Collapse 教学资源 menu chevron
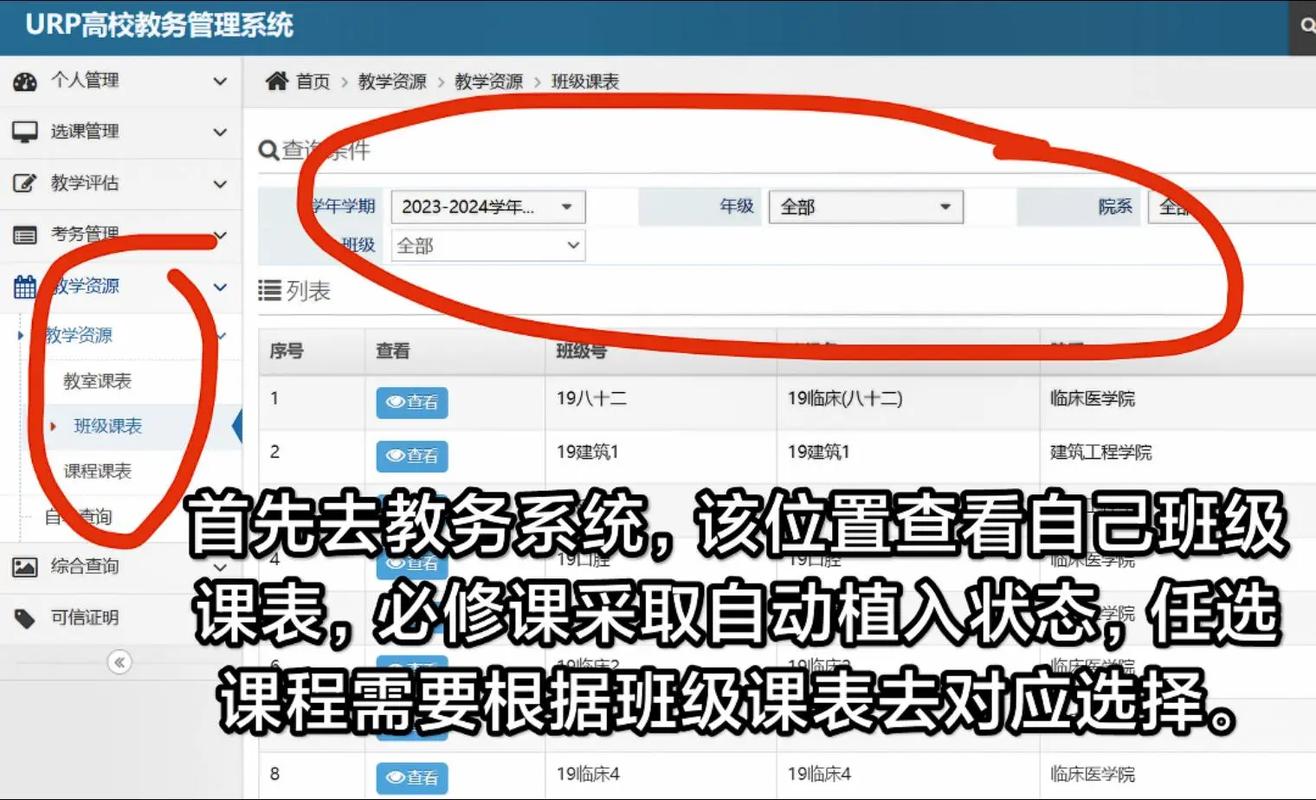 tap(220, 288)
